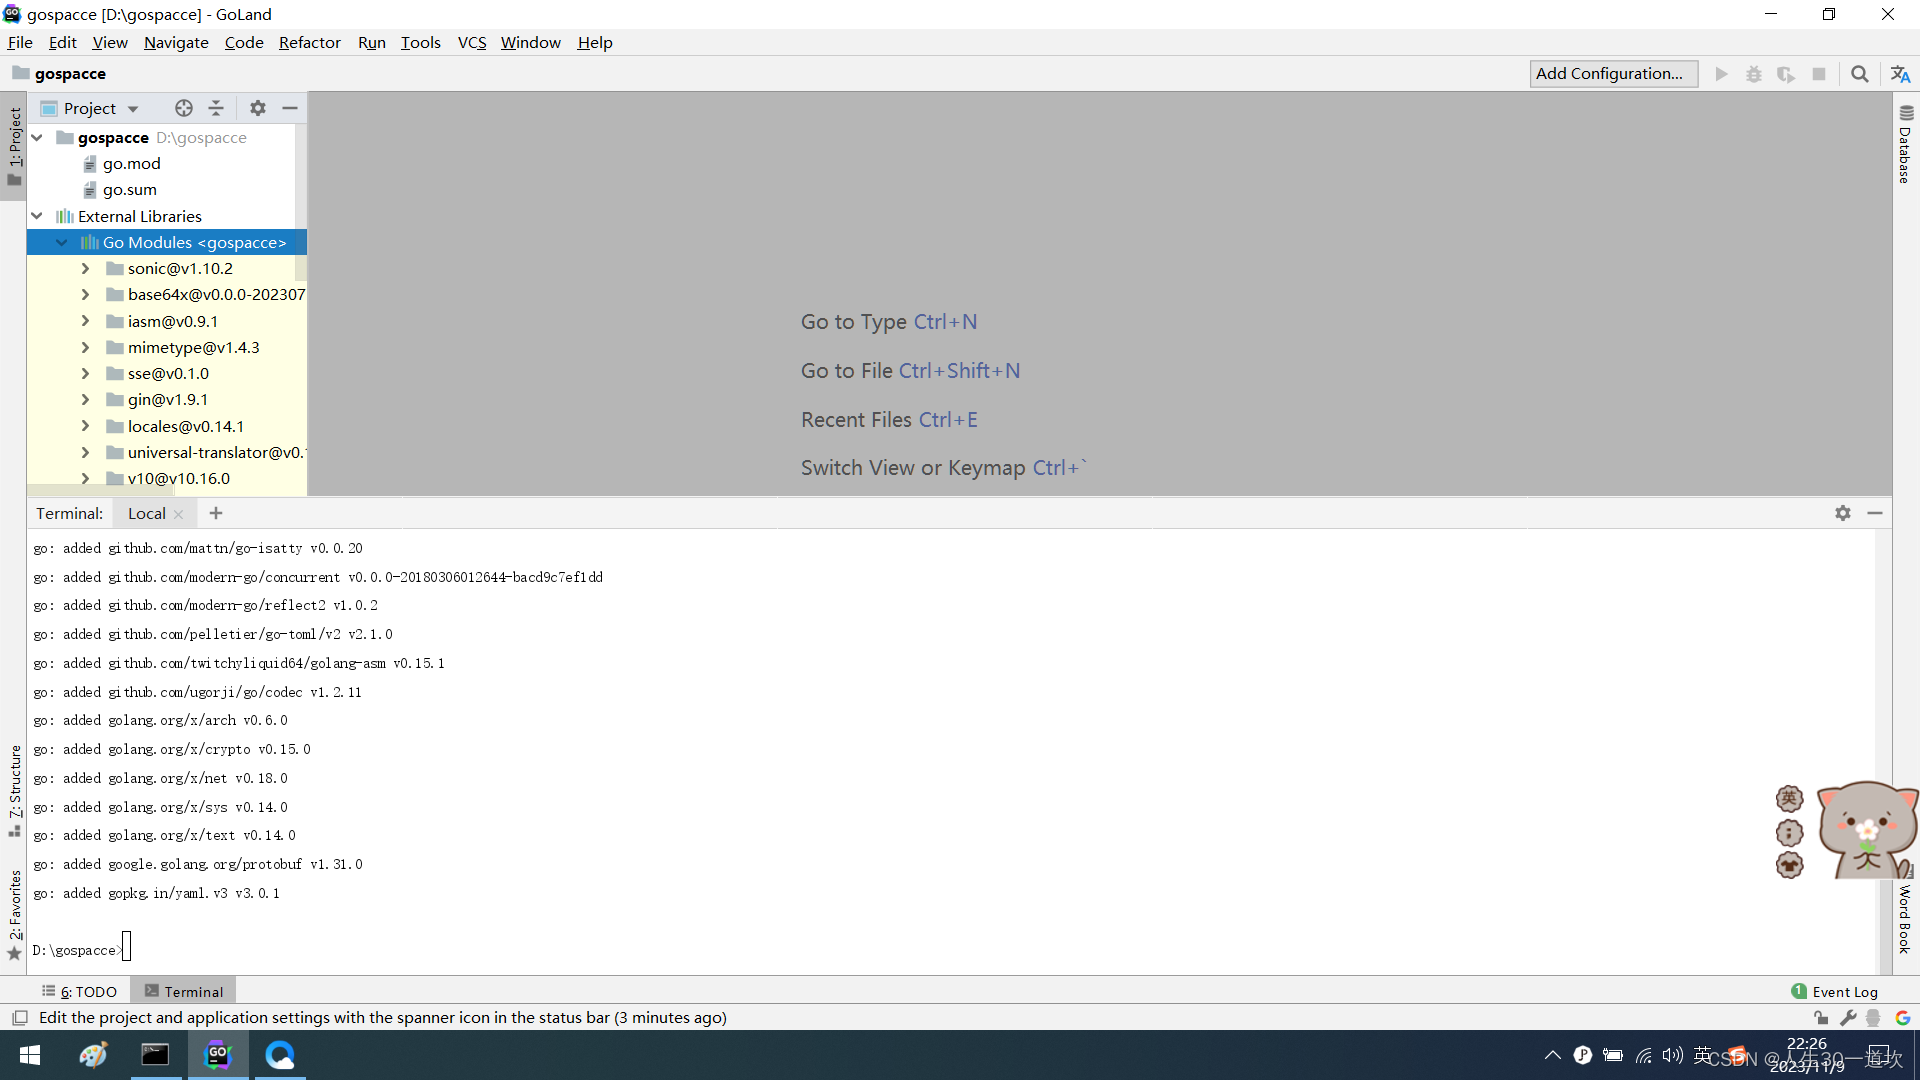Viewport: 1920px width, 1080px height.
Task: Click the Search Everywhere magnifier icon
Action: [1859, 74]
